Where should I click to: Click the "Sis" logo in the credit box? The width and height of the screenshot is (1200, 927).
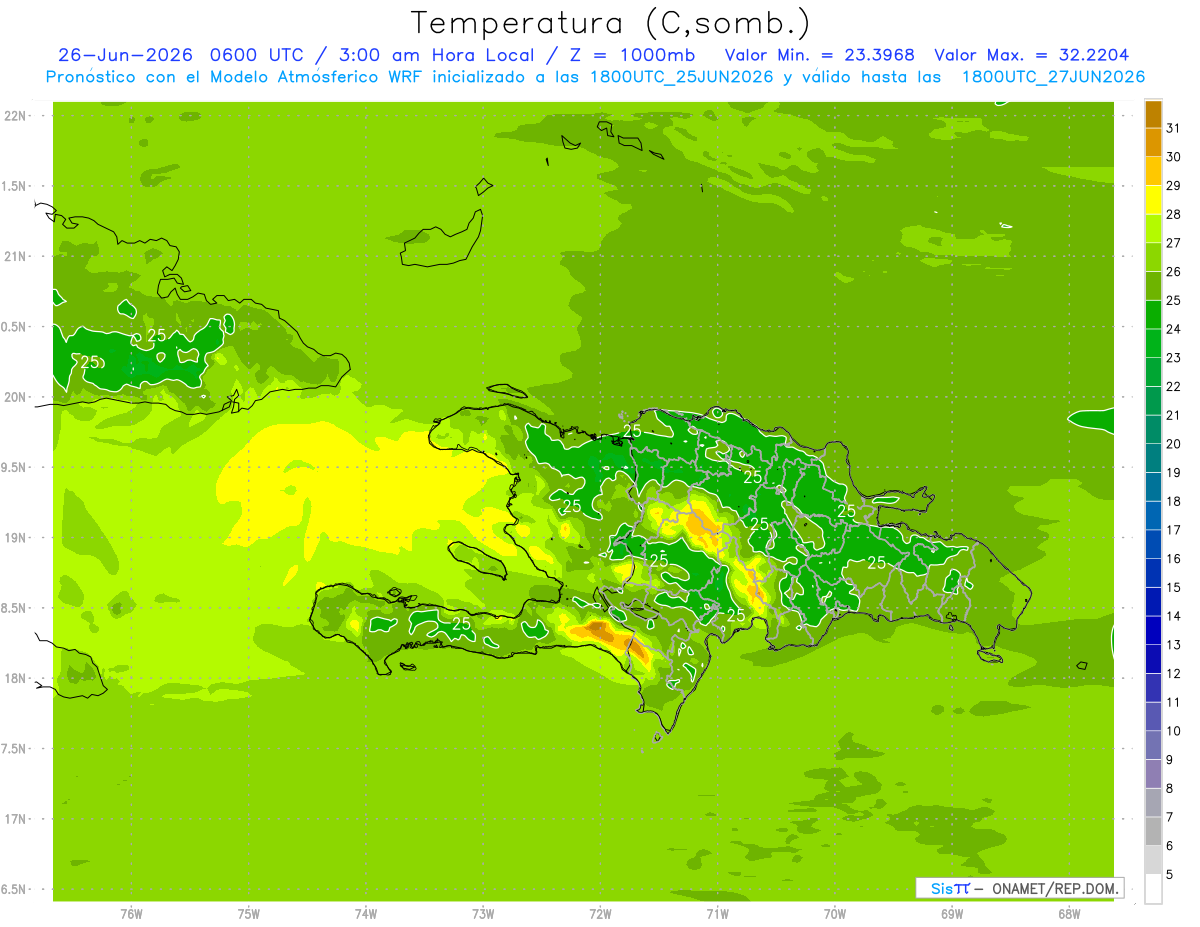(x=941, y=888)
